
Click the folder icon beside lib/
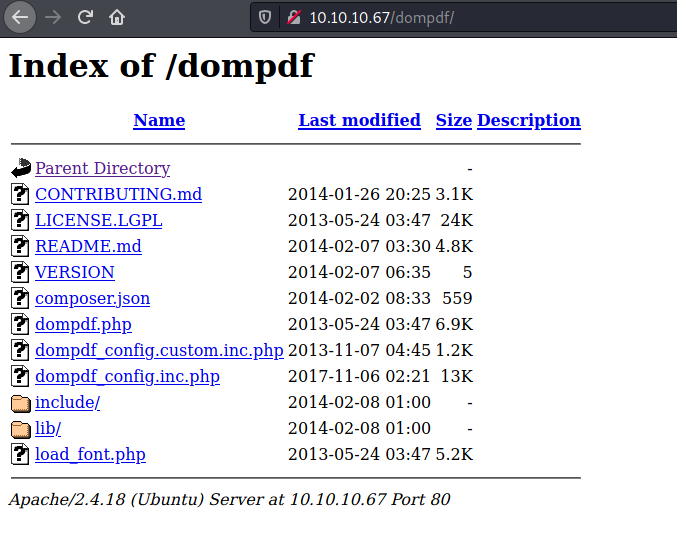point(21,429)
